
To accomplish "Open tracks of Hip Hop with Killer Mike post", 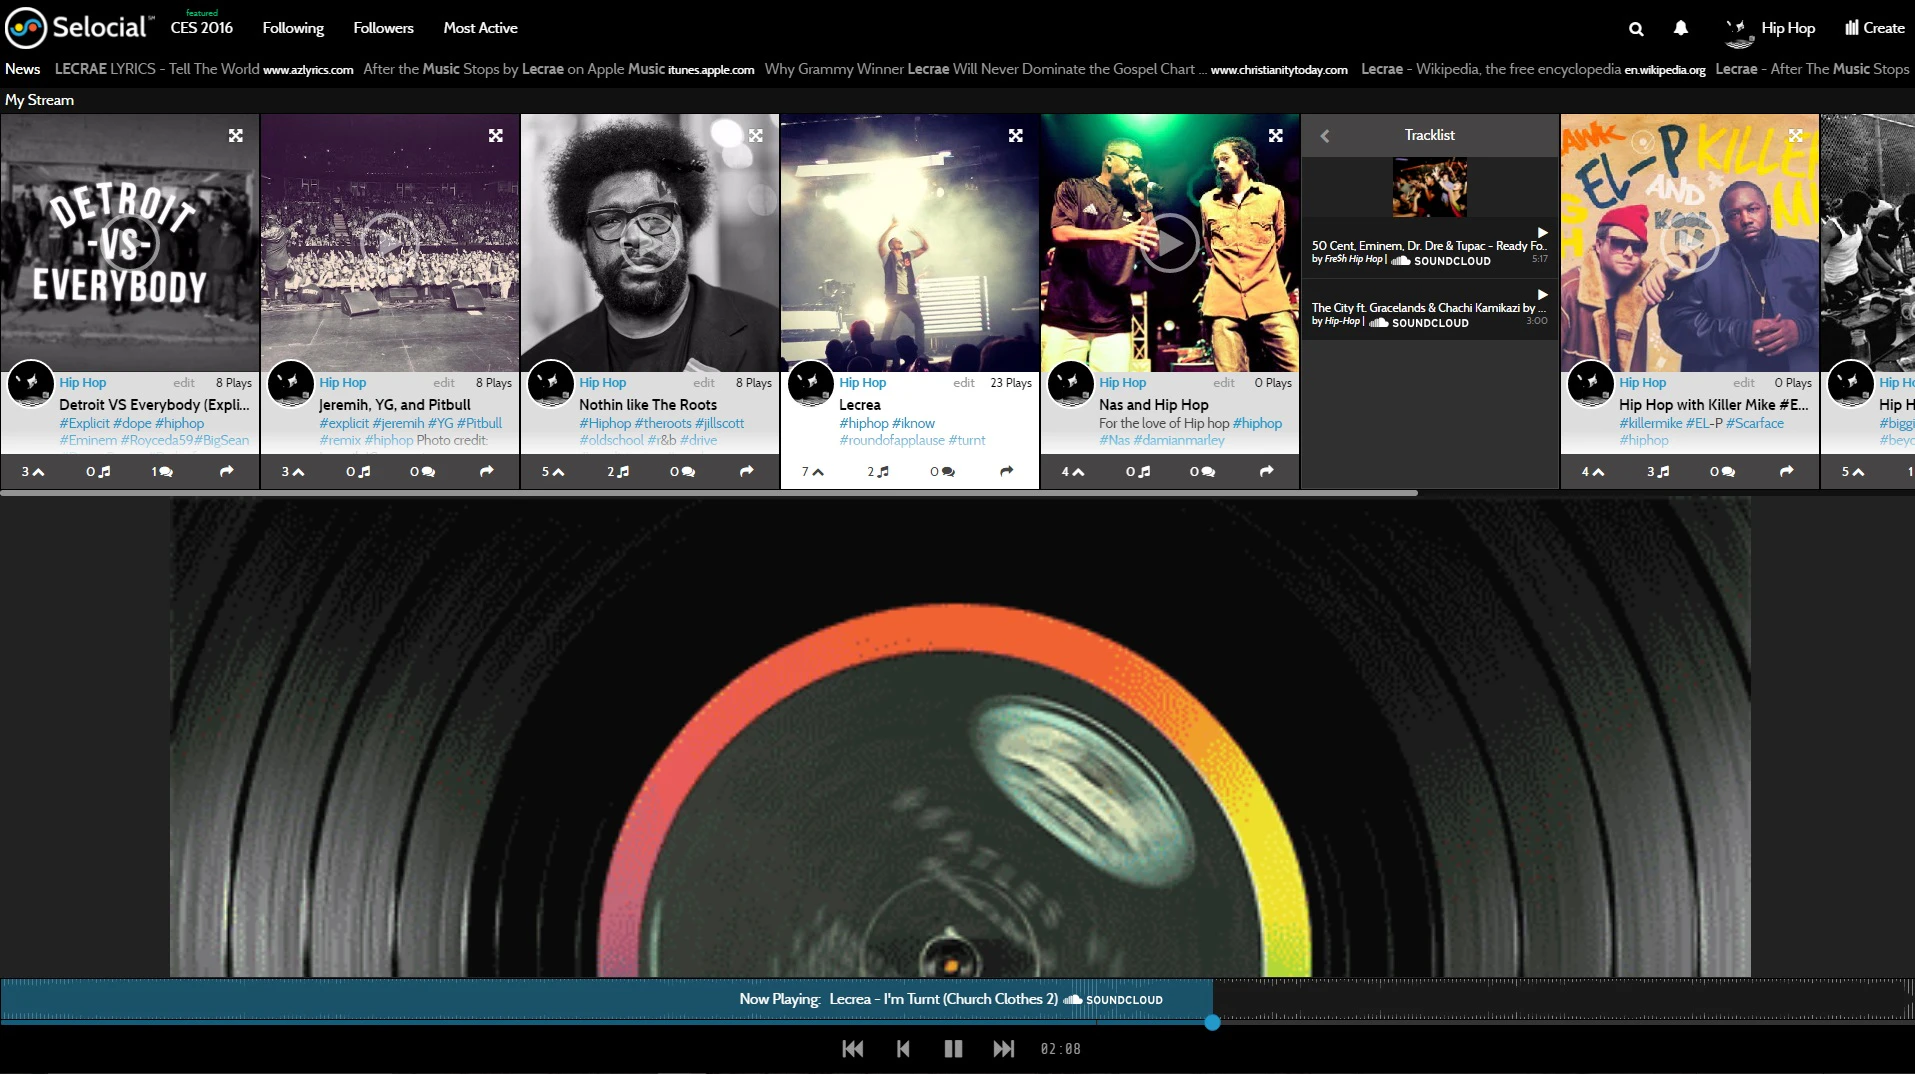I will pos(1658,471).
